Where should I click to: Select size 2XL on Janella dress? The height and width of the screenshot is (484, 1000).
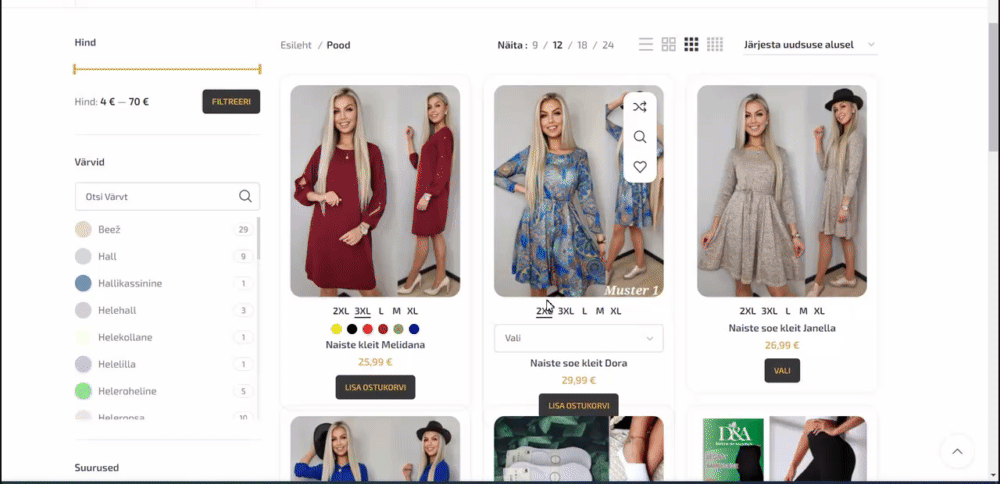[x=747, y=311]
